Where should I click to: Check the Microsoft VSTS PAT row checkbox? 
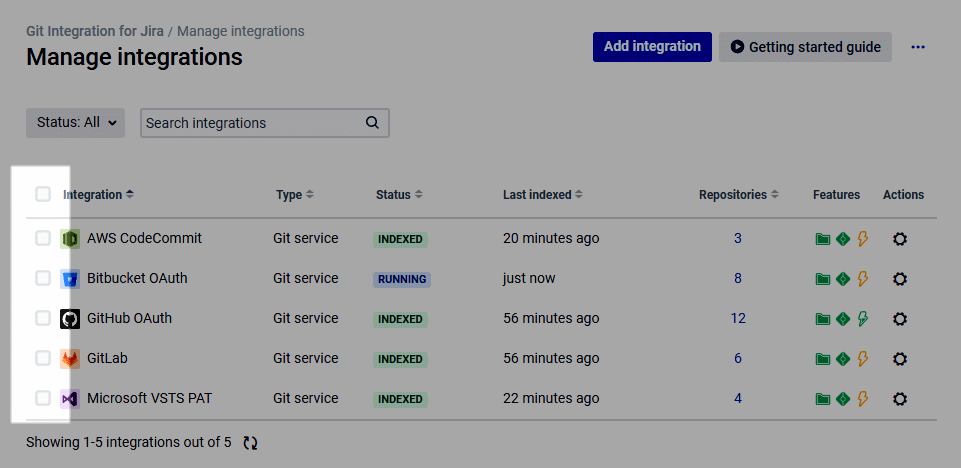[42, 398]
